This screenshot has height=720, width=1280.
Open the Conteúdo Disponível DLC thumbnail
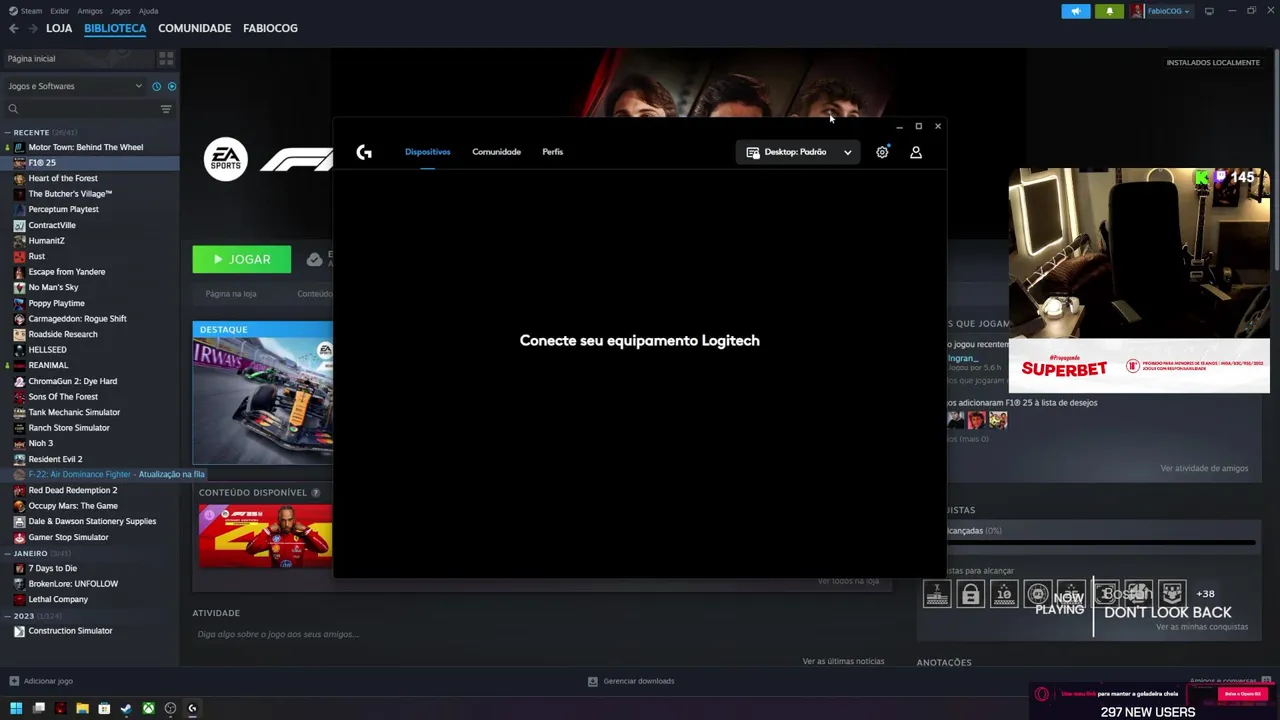coord(266,536)
